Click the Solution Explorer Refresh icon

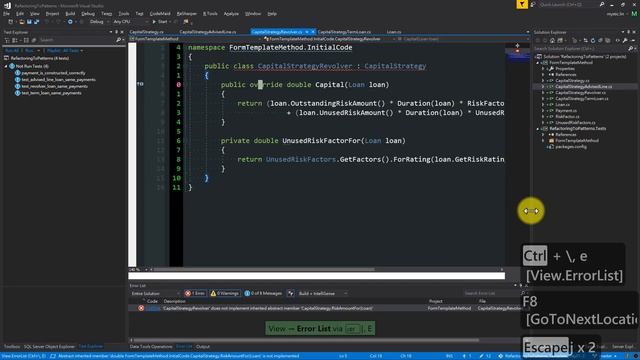(x=593, y=40)
